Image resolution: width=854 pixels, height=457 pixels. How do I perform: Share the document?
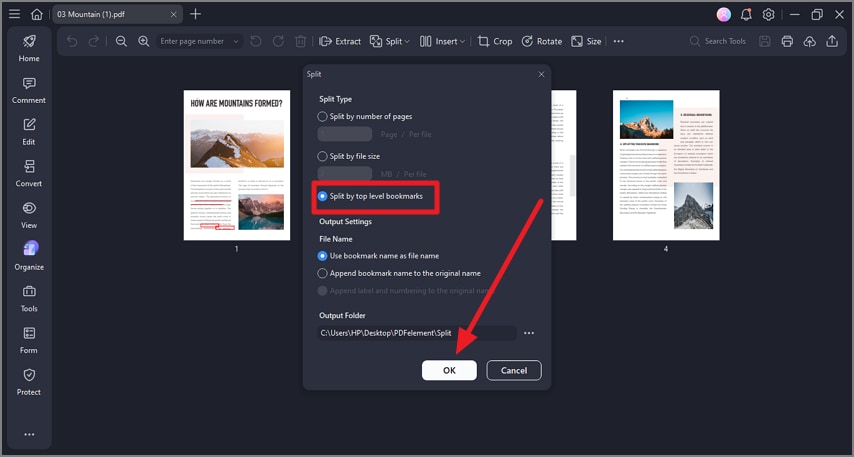click(832, 41)
